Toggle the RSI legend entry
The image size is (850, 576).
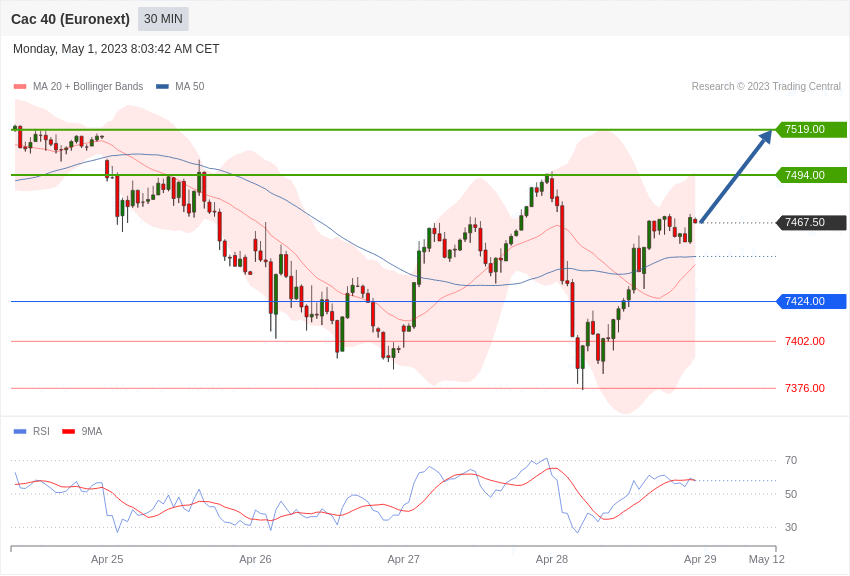pos(31,431)
